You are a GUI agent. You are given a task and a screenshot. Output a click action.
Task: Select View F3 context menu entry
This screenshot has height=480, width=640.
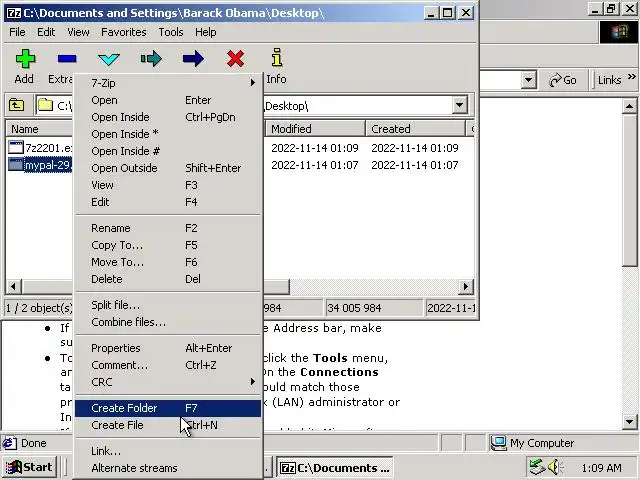[x=168, y=185]
